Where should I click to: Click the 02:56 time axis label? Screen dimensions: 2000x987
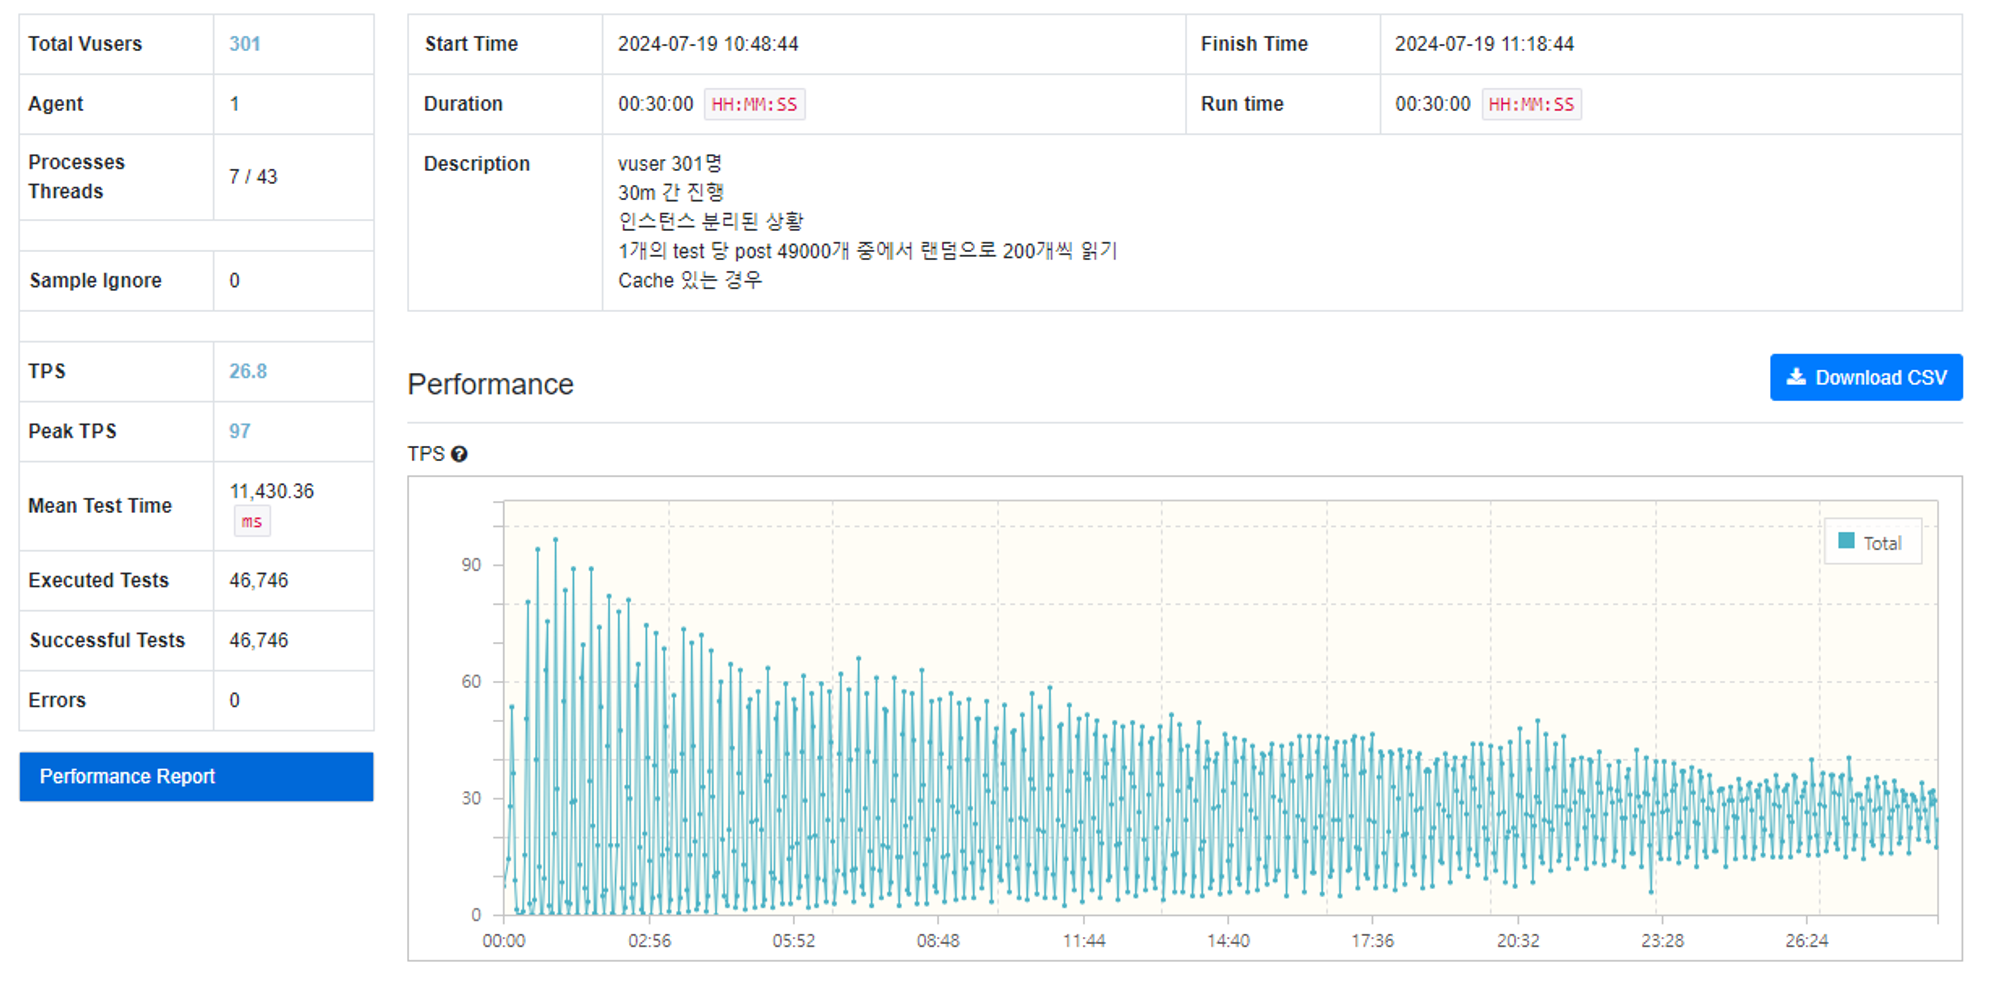(649, 941)
